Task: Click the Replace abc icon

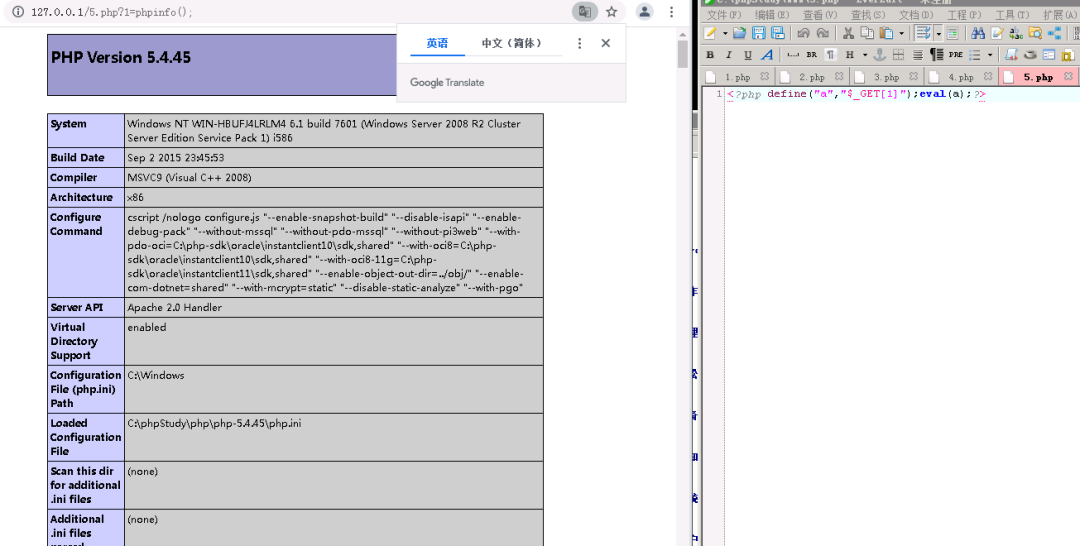Action: 1016,33
